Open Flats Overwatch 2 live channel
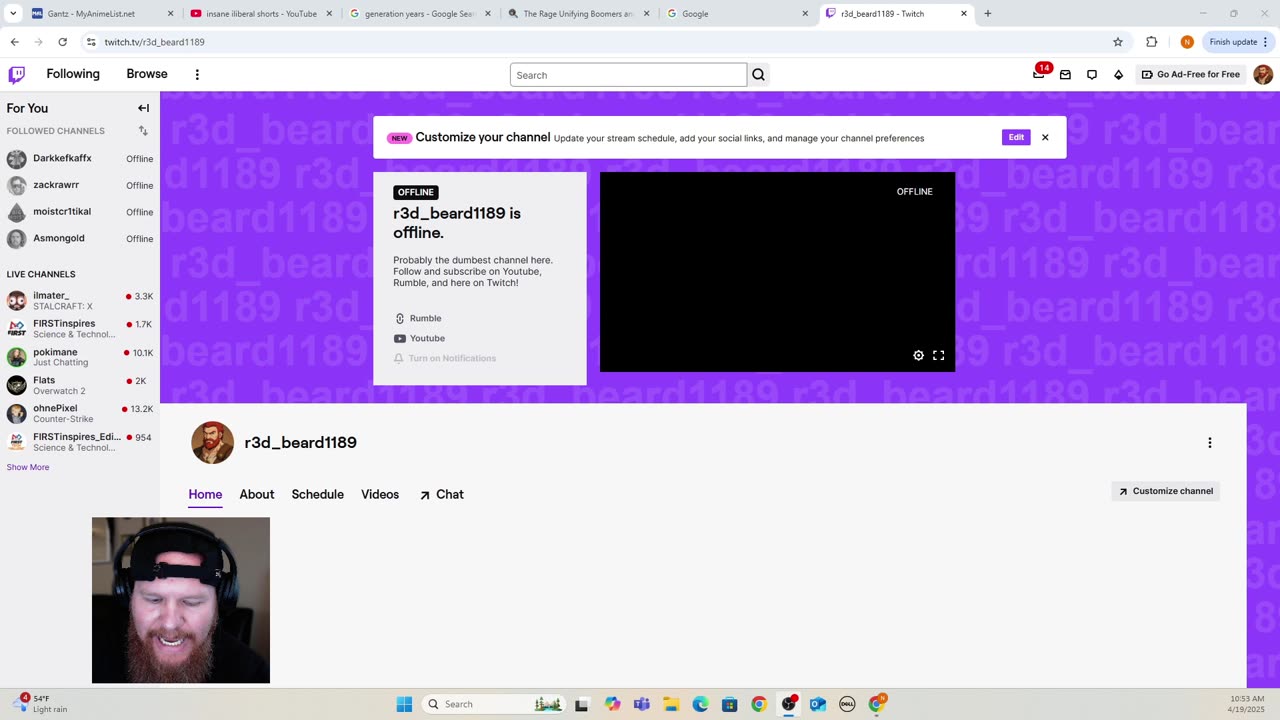This screenshot has width=1280, height=720. 80,385
